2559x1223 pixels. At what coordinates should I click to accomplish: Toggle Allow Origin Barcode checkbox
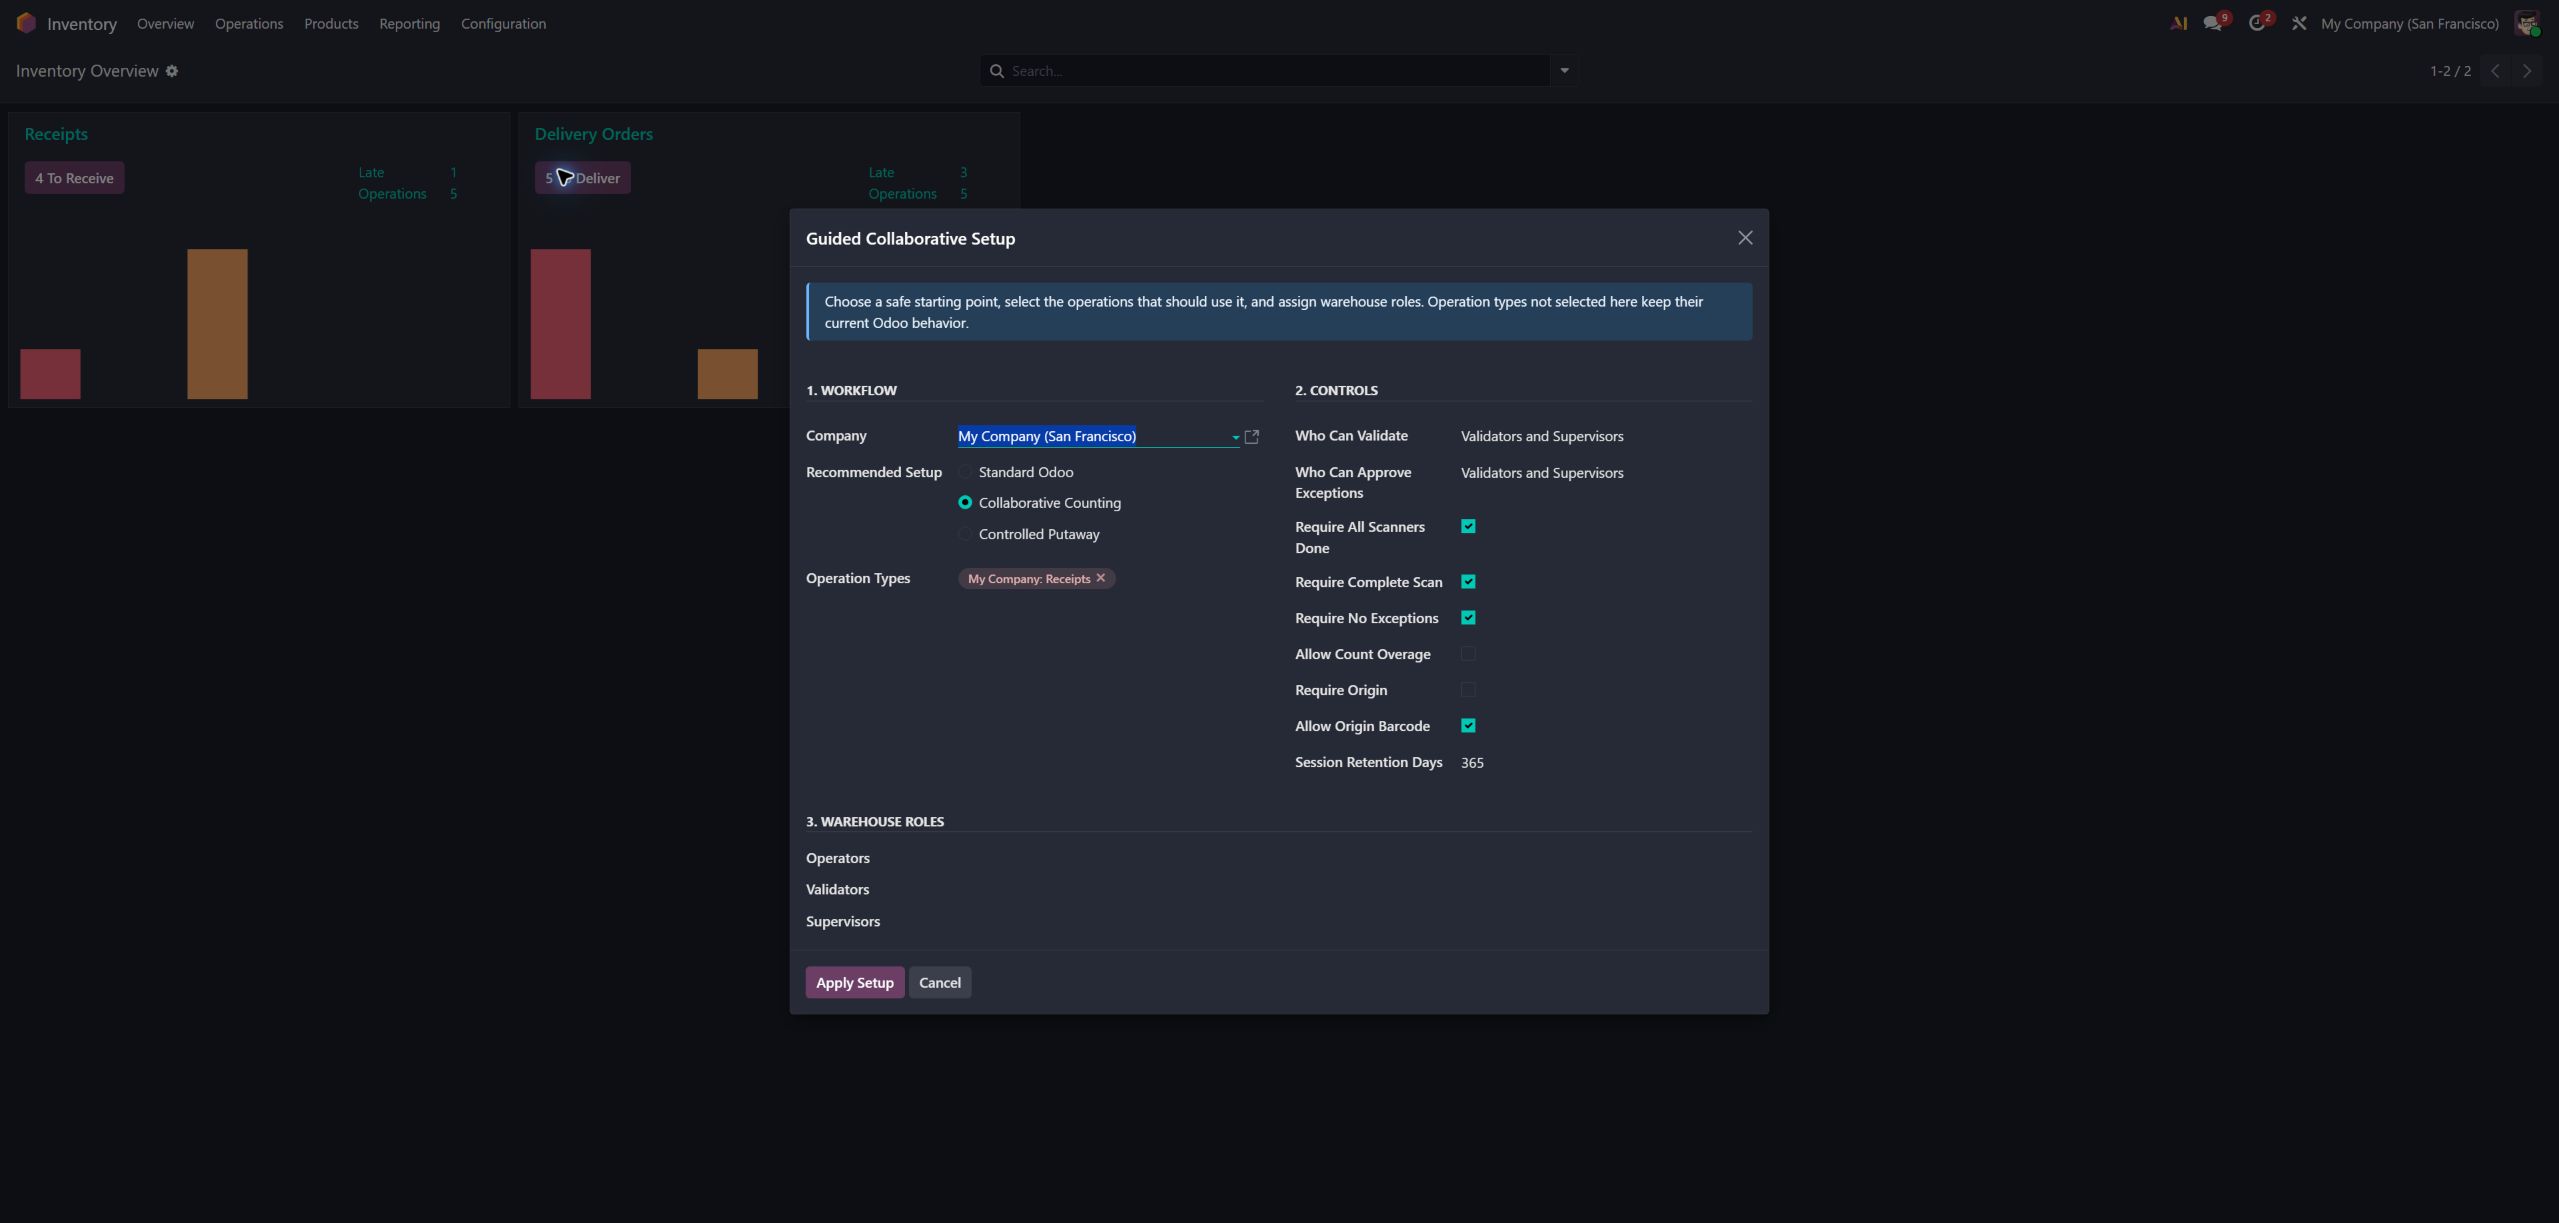click(1468, 726)
